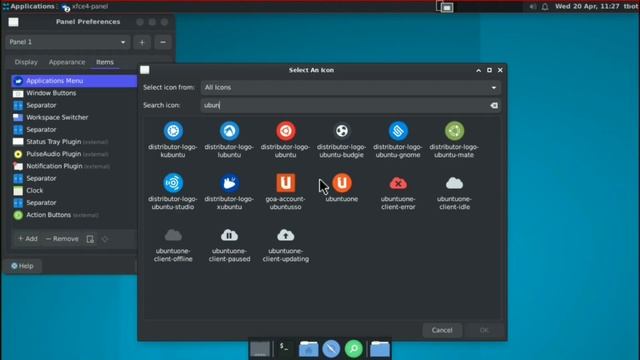Clear the search icon text field
Screen dimensions: 640x360
point(494,105)
